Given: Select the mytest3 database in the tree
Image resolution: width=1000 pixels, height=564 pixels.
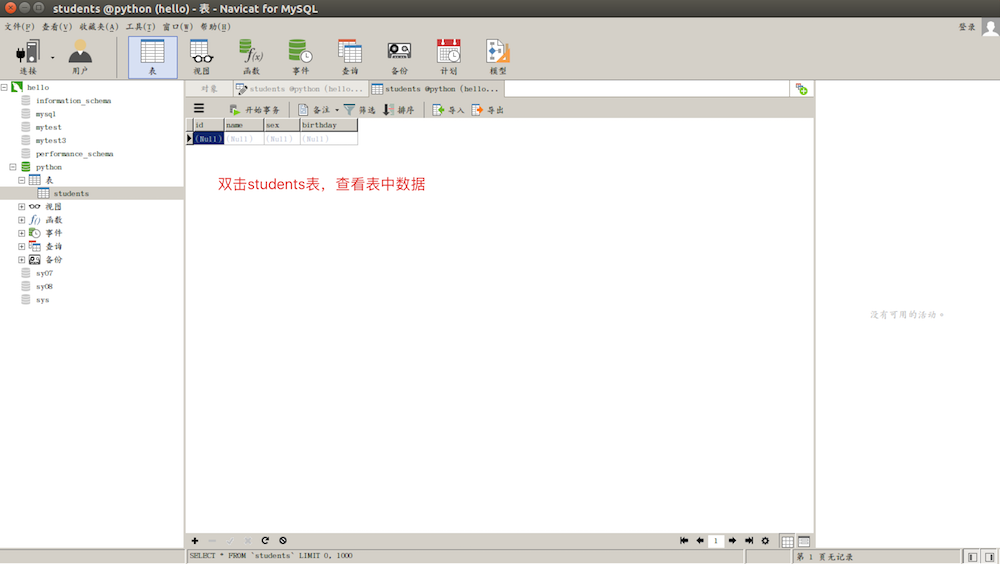Looking at the screenshot, I should (x=50, y=141).
